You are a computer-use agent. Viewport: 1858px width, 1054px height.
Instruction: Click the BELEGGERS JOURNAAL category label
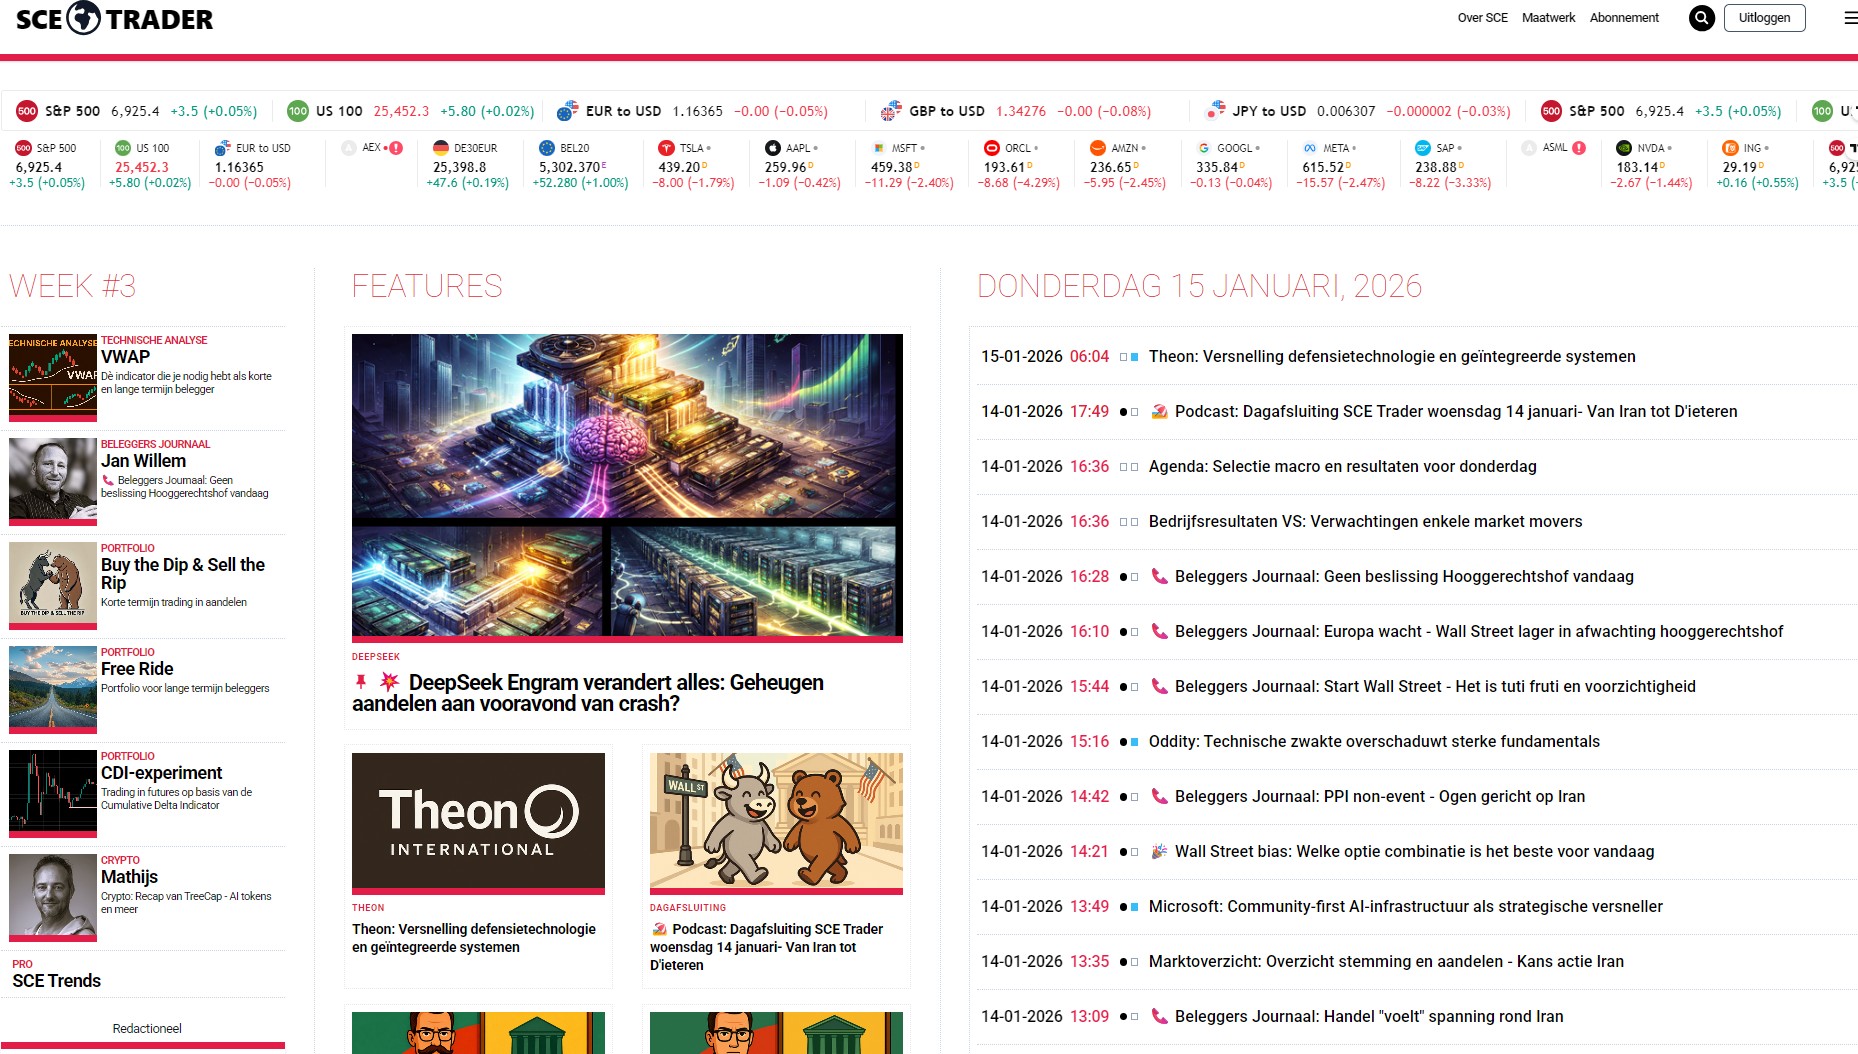click(x=155, y=444)
